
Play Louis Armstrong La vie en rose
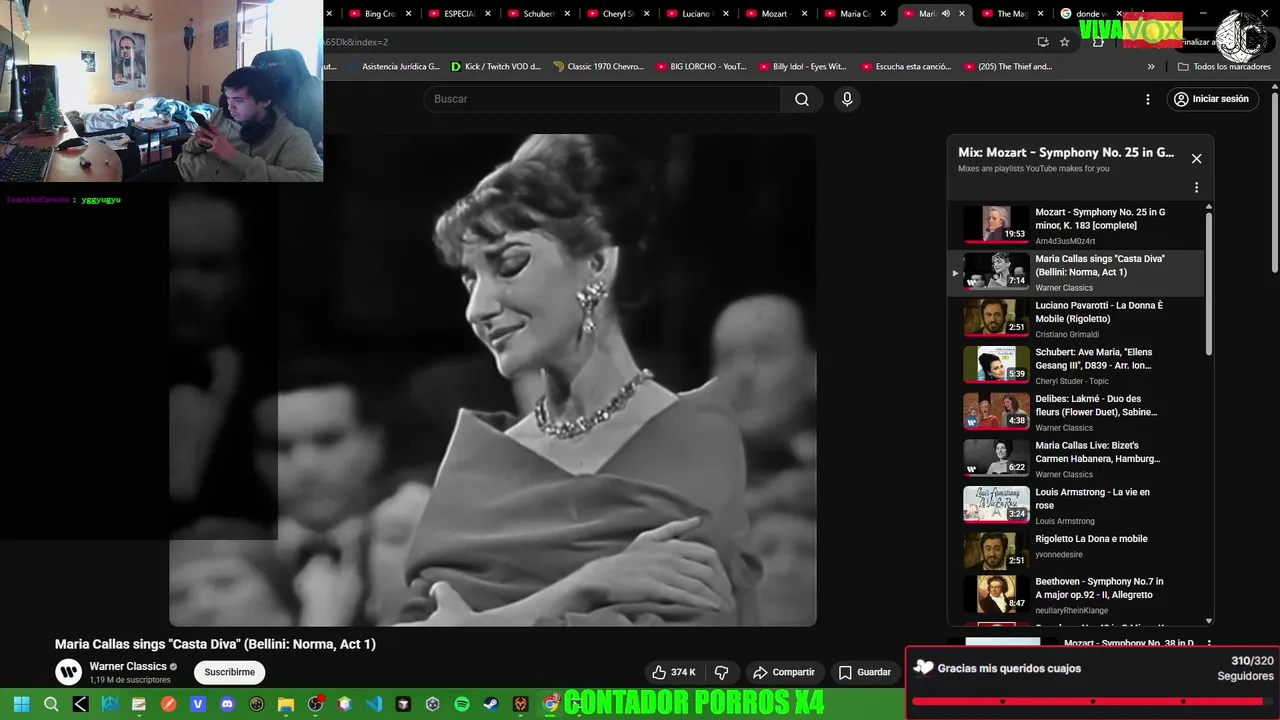pos(1075,505)
